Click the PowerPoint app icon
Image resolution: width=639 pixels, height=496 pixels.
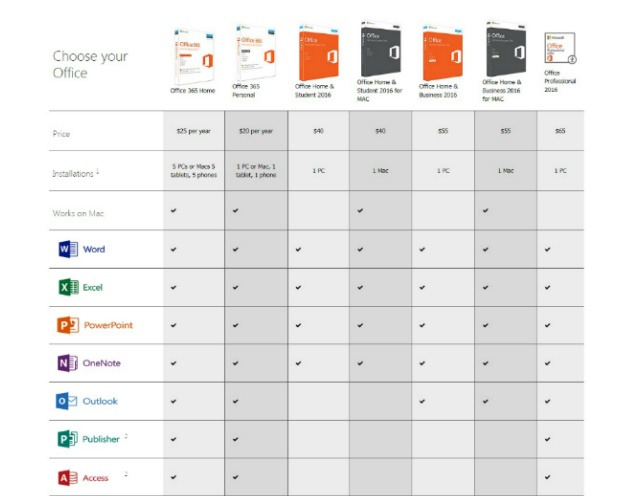pos(68,325)
